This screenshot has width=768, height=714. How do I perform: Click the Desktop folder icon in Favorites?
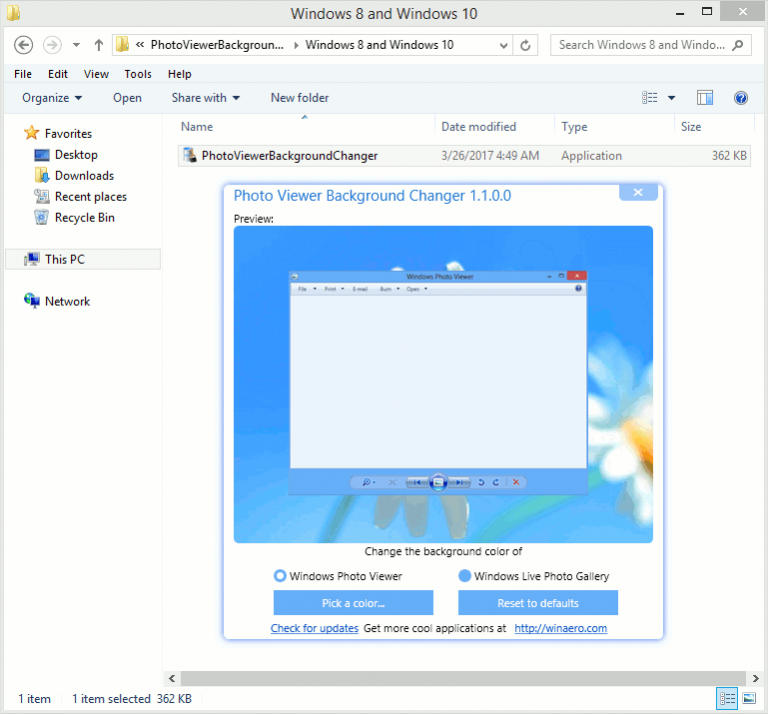pos(42,155)
